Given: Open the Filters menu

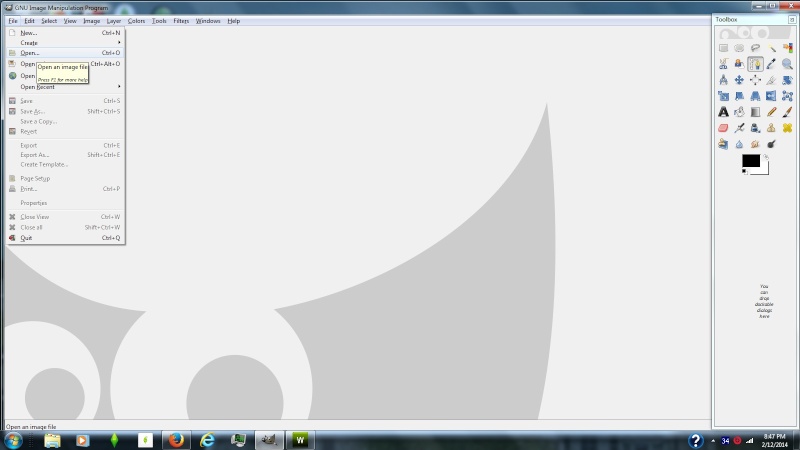Looking at the screenshot, I should coord(181,21).
